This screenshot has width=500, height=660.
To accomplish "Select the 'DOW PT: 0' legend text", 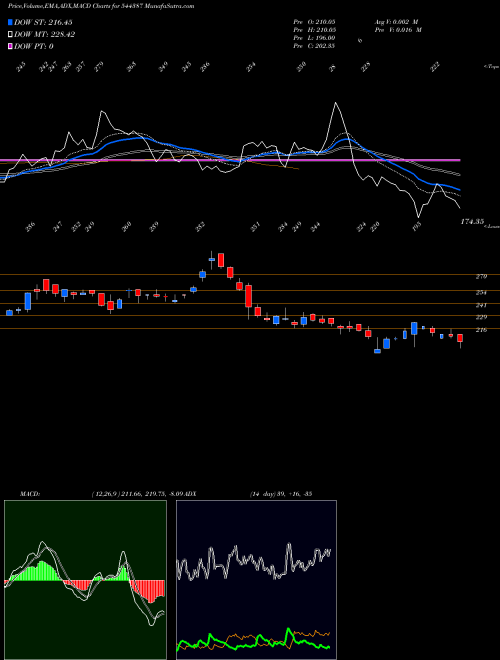I will point(34,47).
